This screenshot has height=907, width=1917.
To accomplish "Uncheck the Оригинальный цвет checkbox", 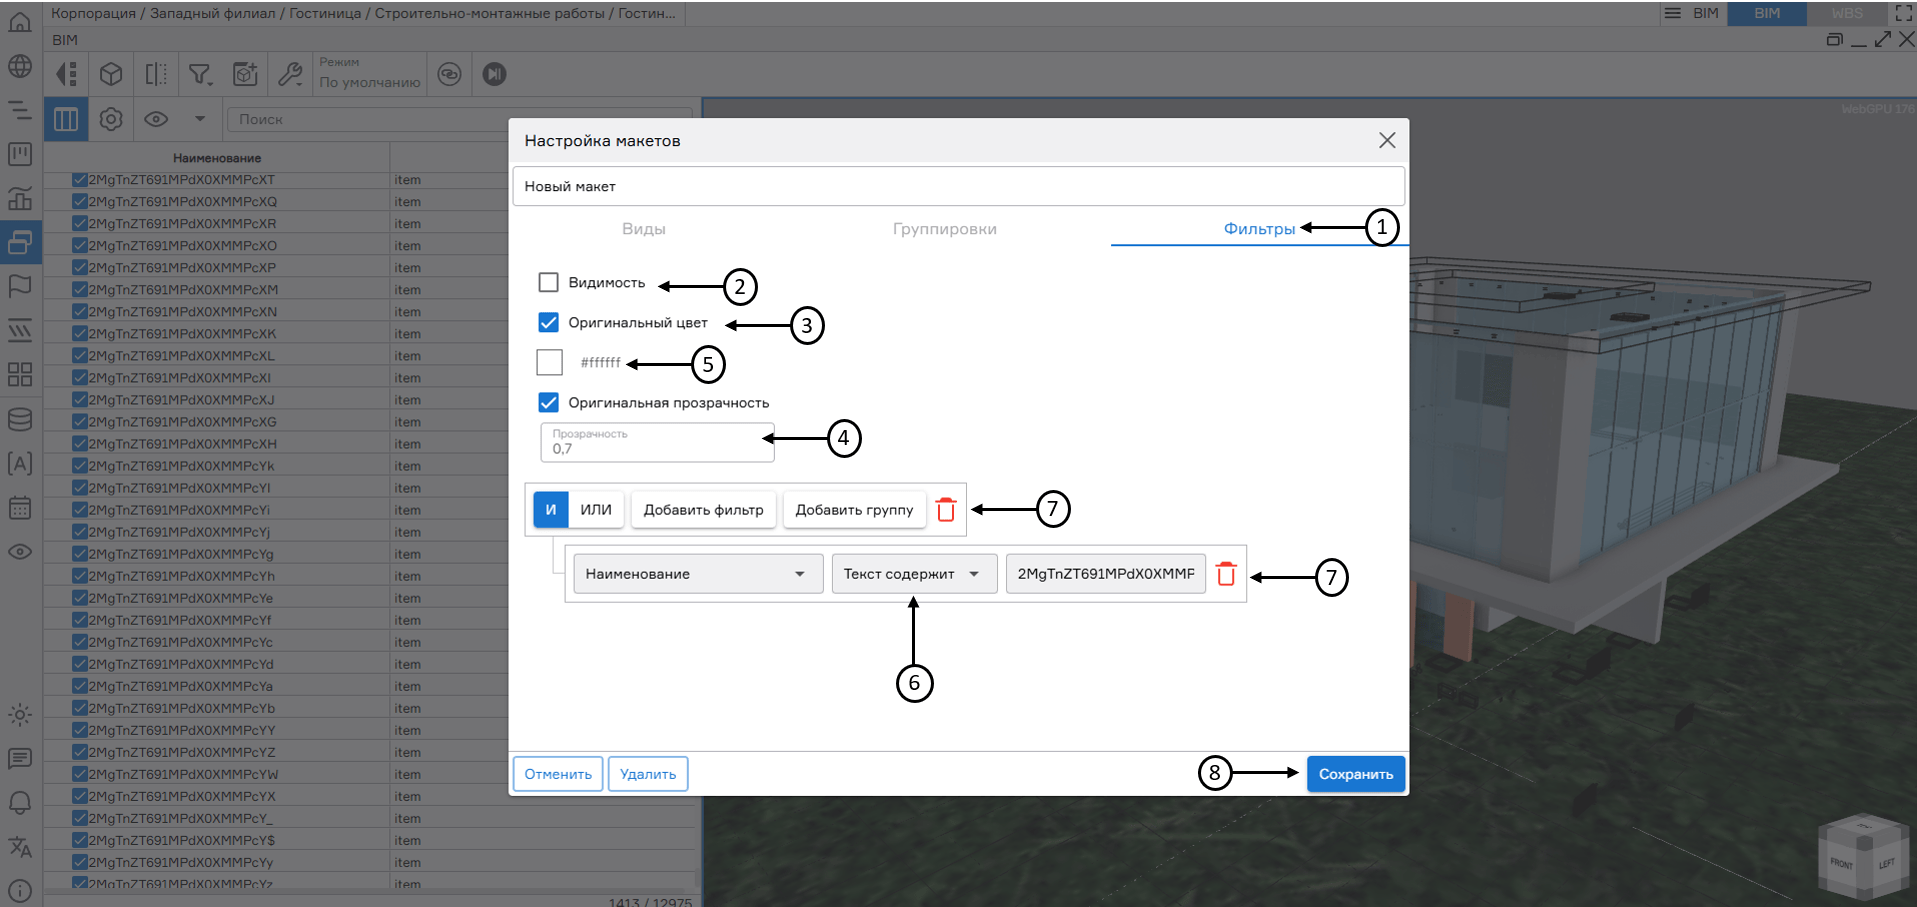I will (x=548, y=323).
